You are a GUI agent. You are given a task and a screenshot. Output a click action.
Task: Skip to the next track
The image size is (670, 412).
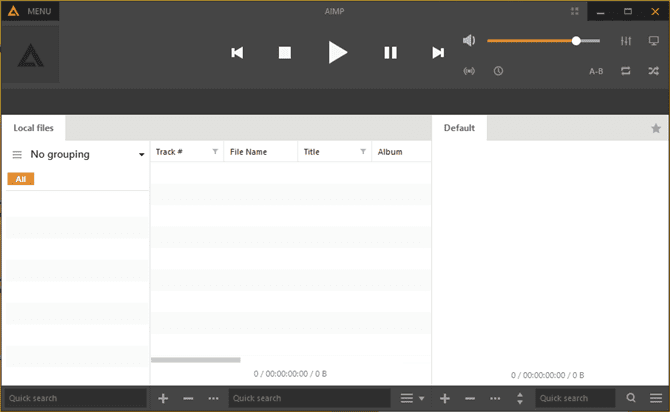(x=438, y=53)
